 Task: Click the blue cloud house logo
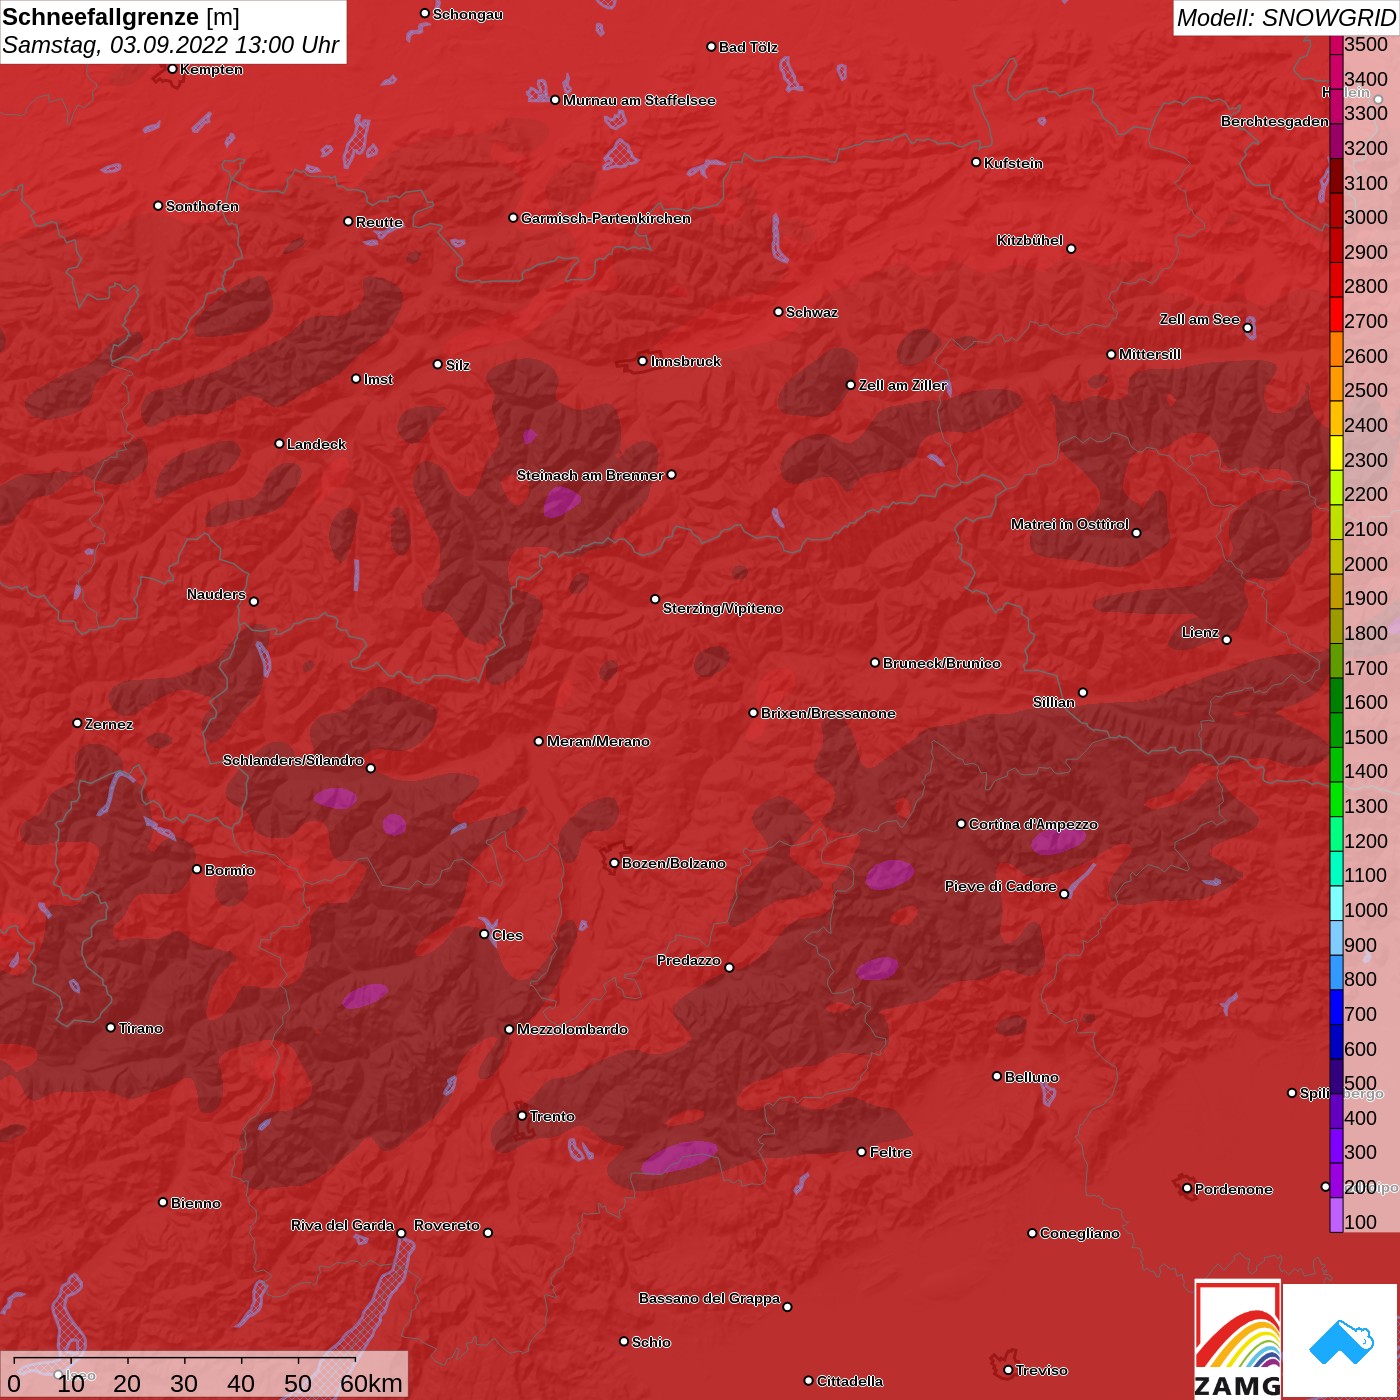point(1341,1342)
